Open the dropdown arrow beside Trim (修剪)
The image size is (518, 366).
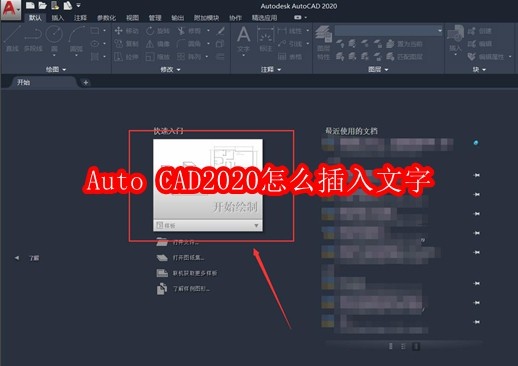point(208,31)
